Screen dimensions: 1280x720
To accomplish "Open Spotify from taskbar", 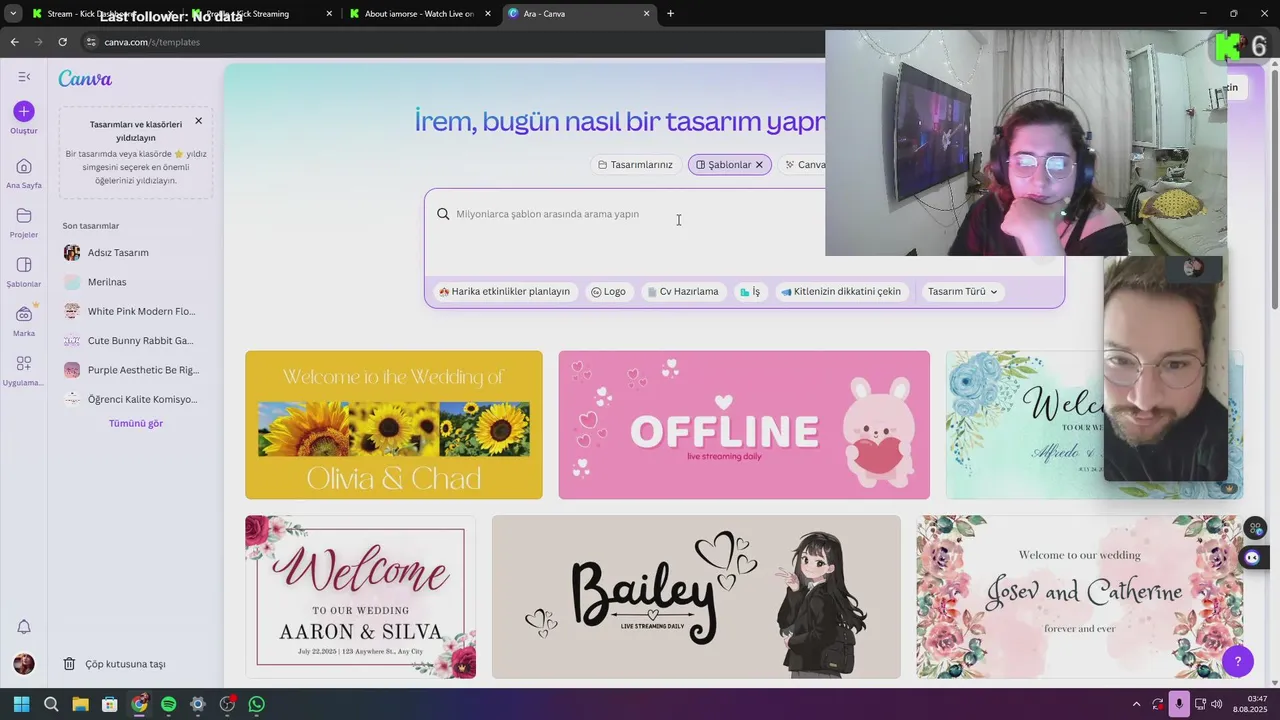I will (168, 704).
